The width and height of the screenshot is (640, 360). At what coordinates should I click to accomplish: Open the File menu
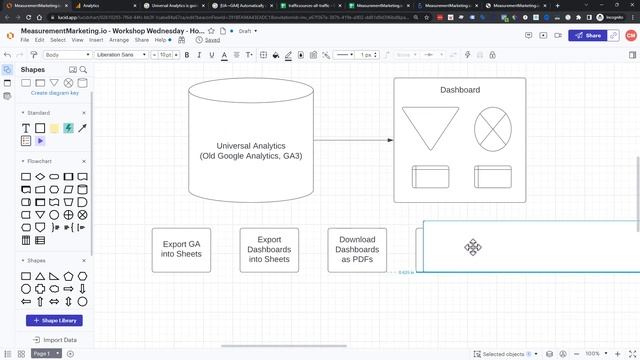click(x=25, y=40)
